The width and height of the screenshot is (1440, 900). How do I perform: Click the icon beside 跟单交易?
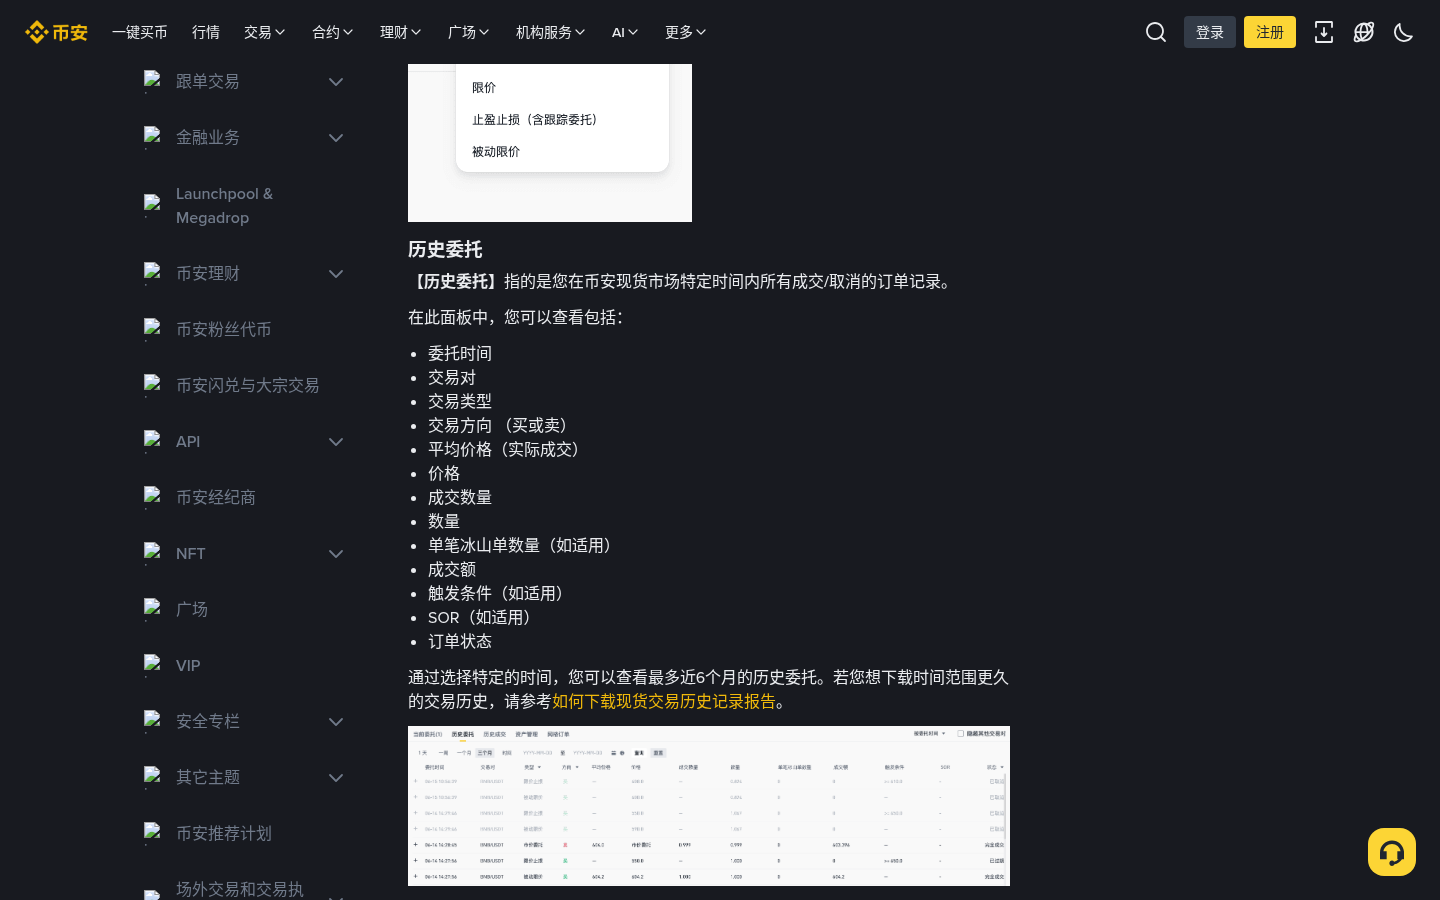click(x=152, y=81)
